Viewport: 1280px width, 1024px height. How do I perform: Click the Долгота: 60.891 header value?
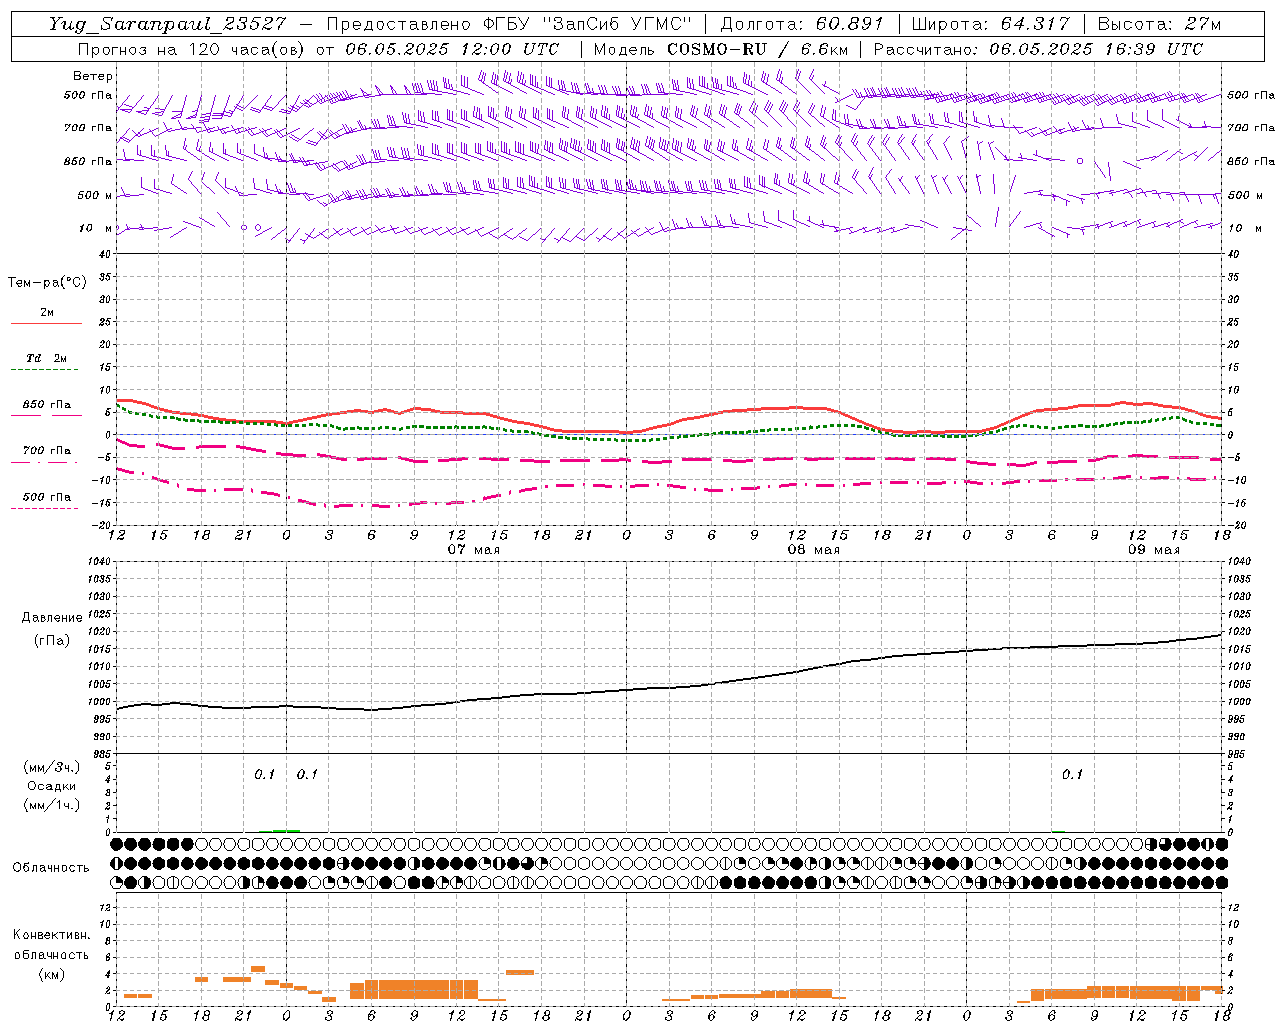pos(802,24)
